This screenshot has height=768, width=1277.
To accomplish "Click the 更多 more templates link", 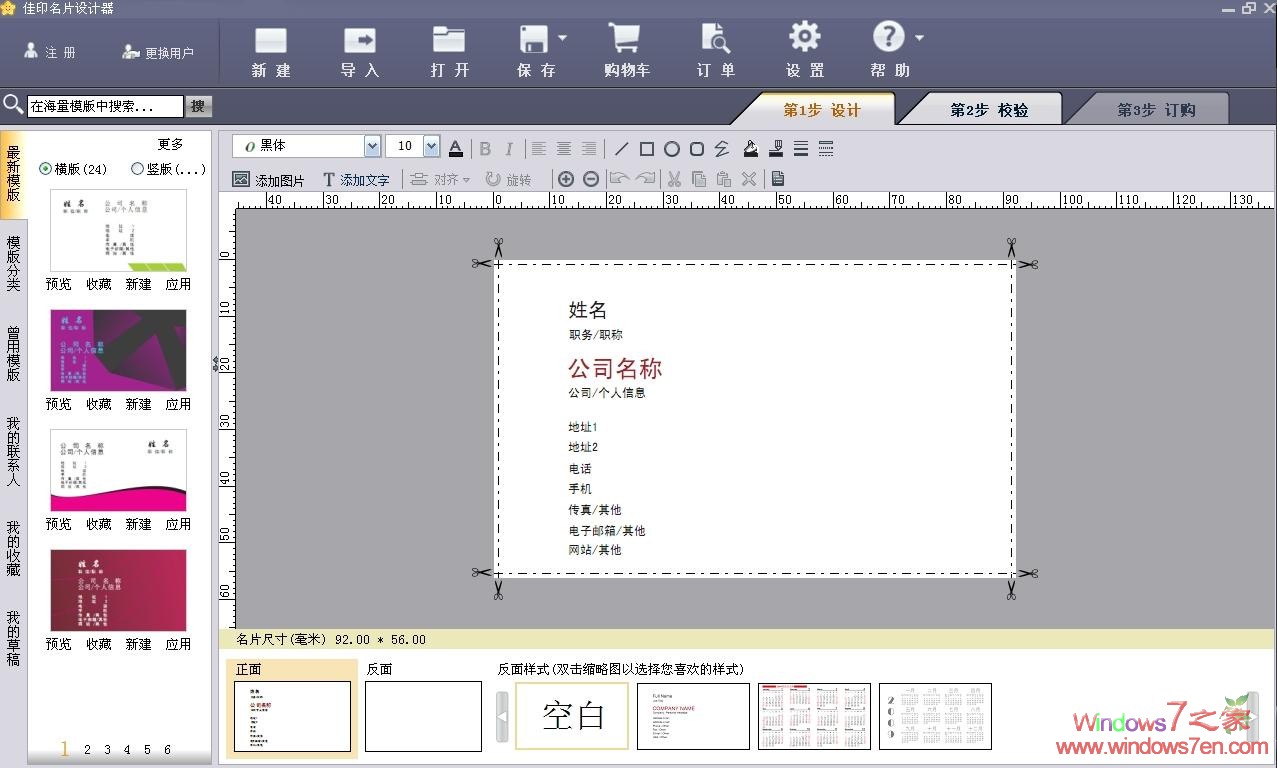I will (171, 144).
